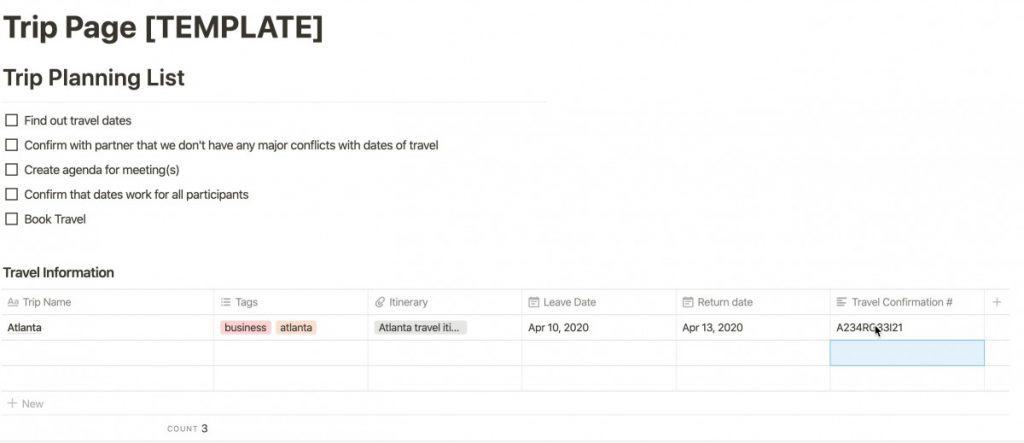Tick the Book Travel checkbox
The width and height of the screenshot is (1024, 443).
click(x=11, y=219)
